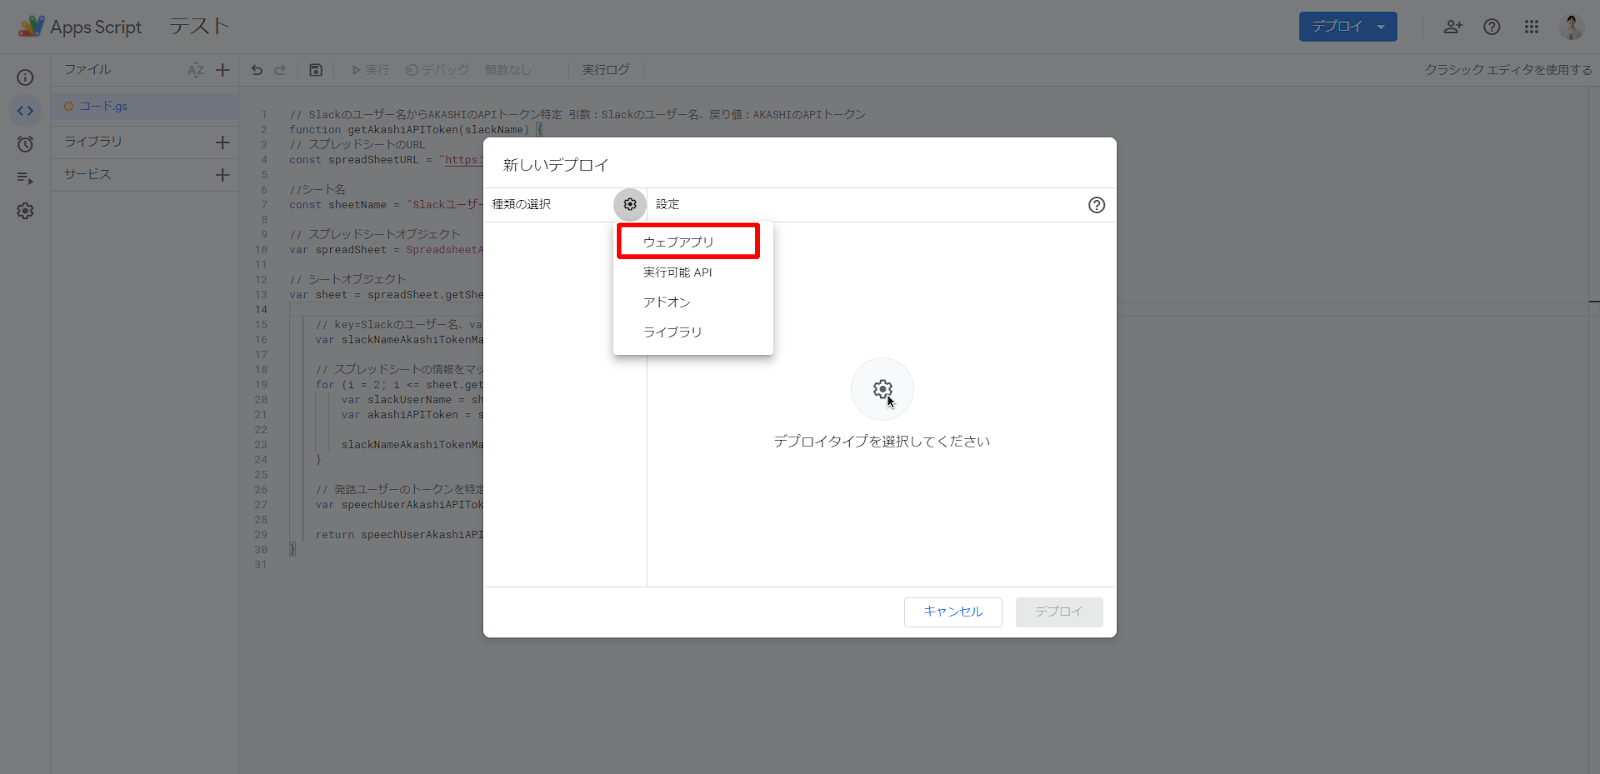
Task: Click the share project person icon
Action: tap(1453, 27)
